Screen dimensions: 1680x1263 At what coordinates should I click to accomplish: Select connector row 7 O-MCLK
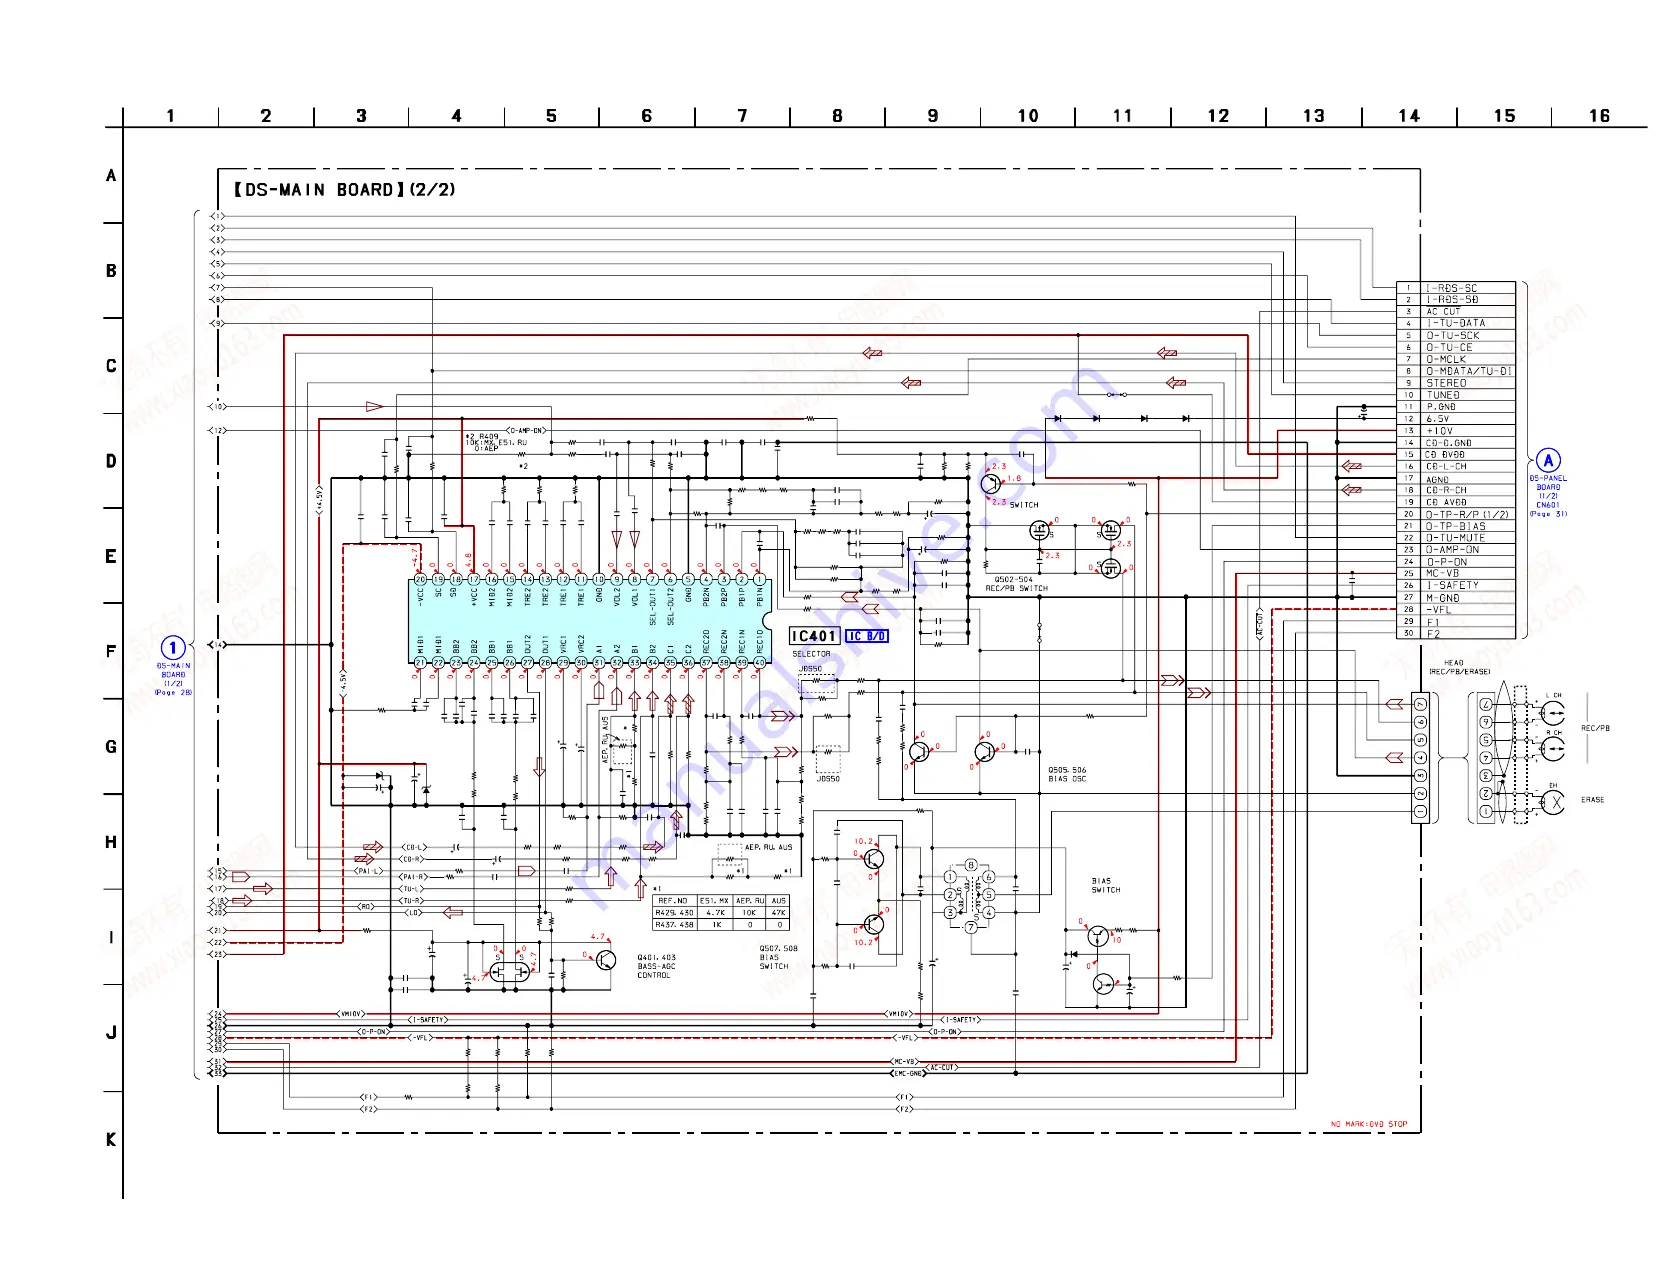1456,359
